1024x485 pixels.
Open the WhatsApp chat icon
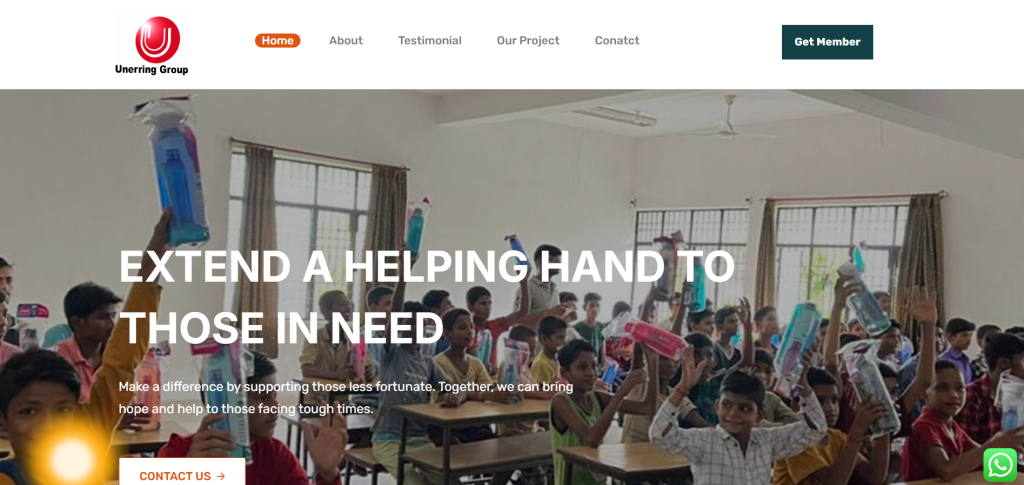coord(1000,465)
